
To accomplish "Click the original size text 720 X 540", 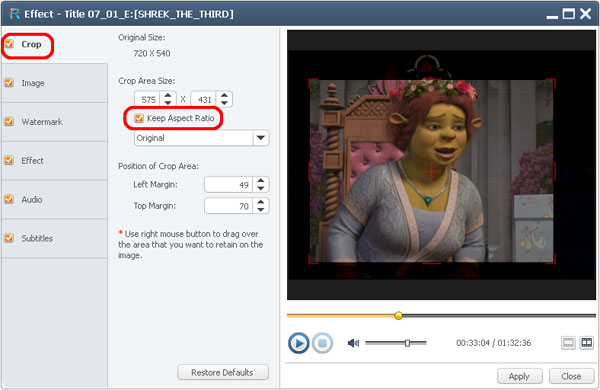I will click(152, 54).
